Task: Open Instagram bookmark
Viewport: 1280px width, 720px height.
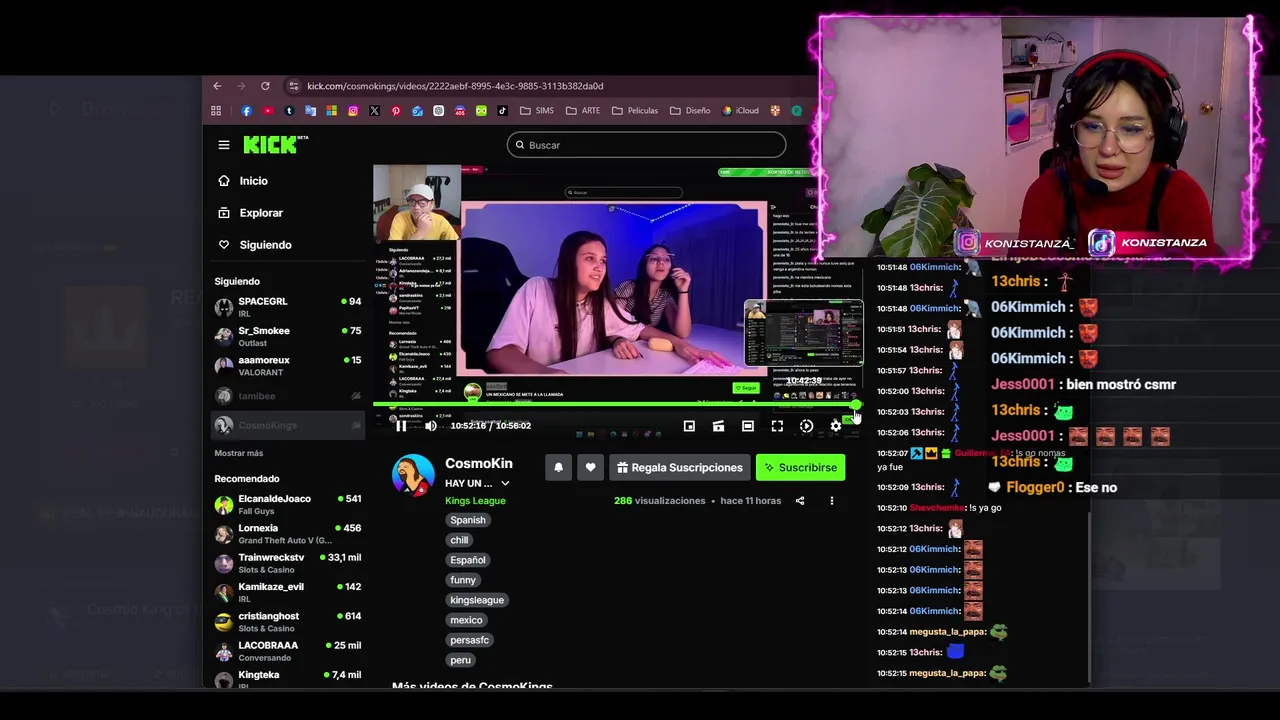Action: tap(353, 111)
